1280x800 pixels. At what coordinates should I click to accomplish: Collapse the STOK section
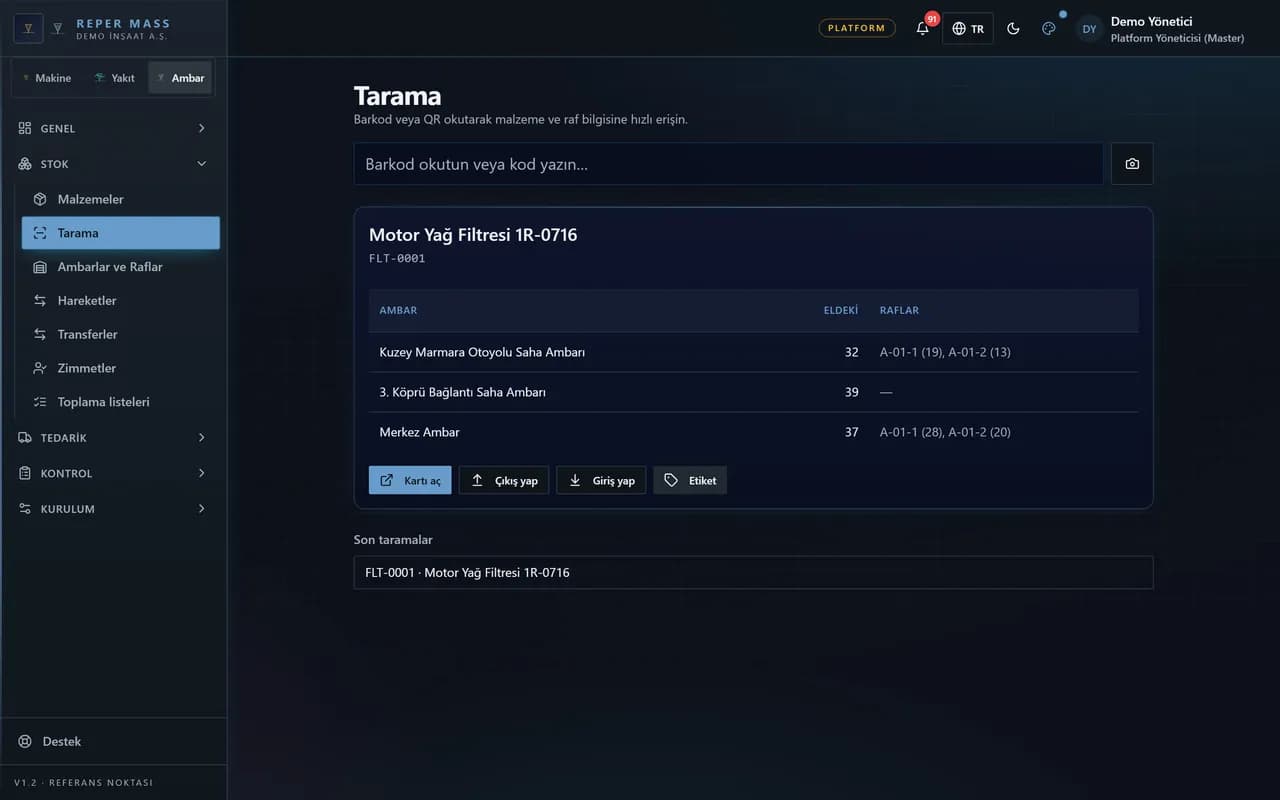pos(113,164)
